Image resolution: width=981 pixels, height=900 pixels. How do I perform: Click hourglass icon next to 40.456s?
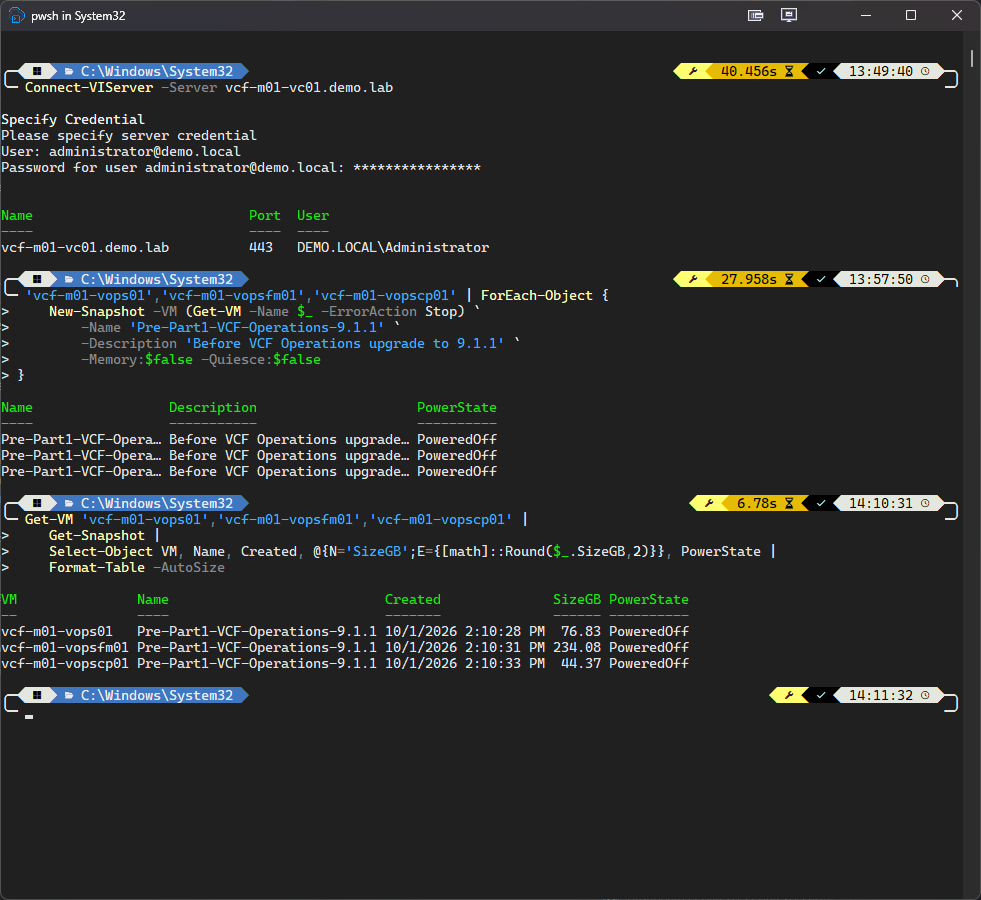point(789,71)
